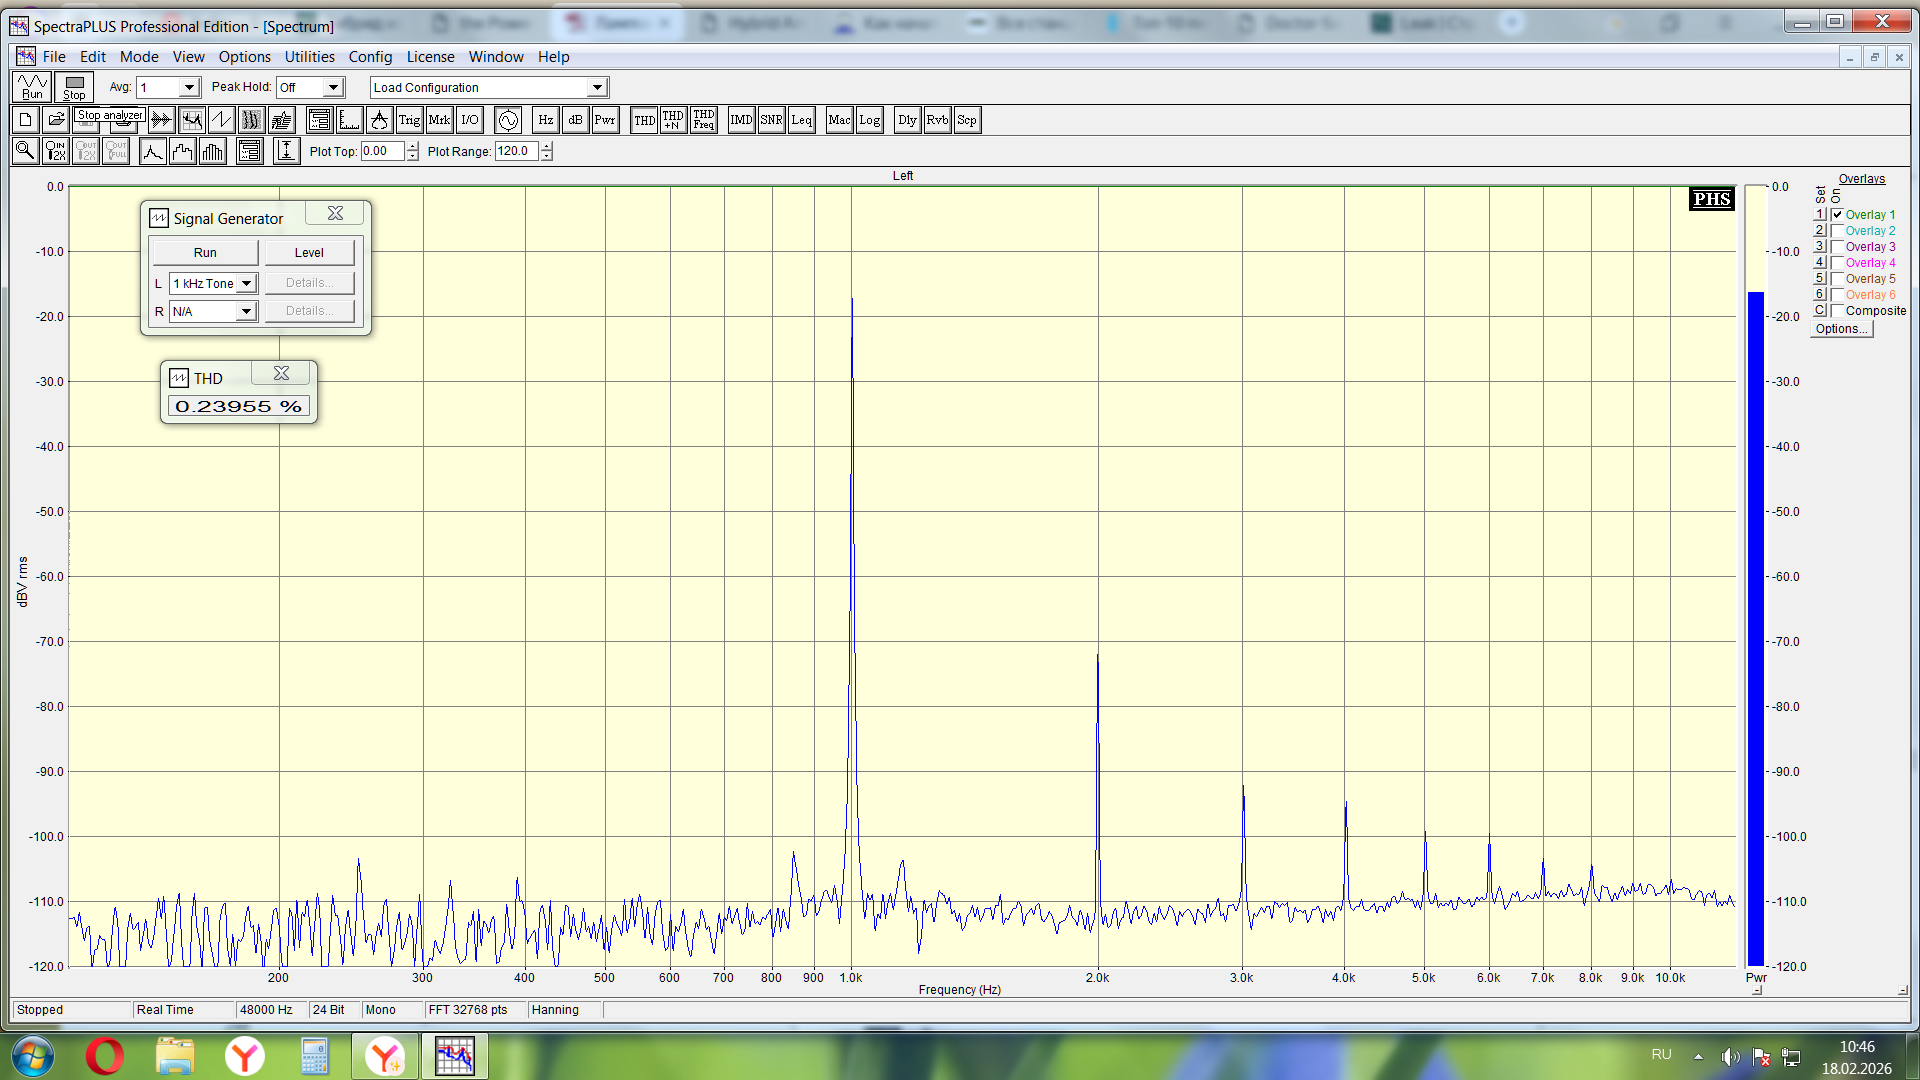Select the Zoom magnifier tool

(x=25, y=151)
